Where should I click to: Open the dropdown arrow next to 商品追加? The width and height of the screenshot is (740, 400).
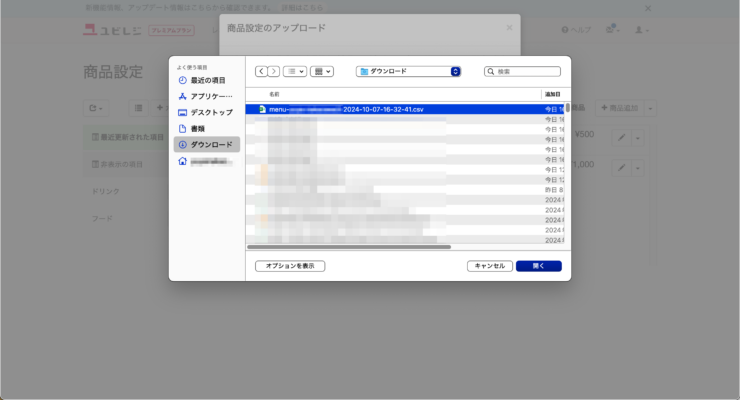pyautogui.click(x=650, y=108)
